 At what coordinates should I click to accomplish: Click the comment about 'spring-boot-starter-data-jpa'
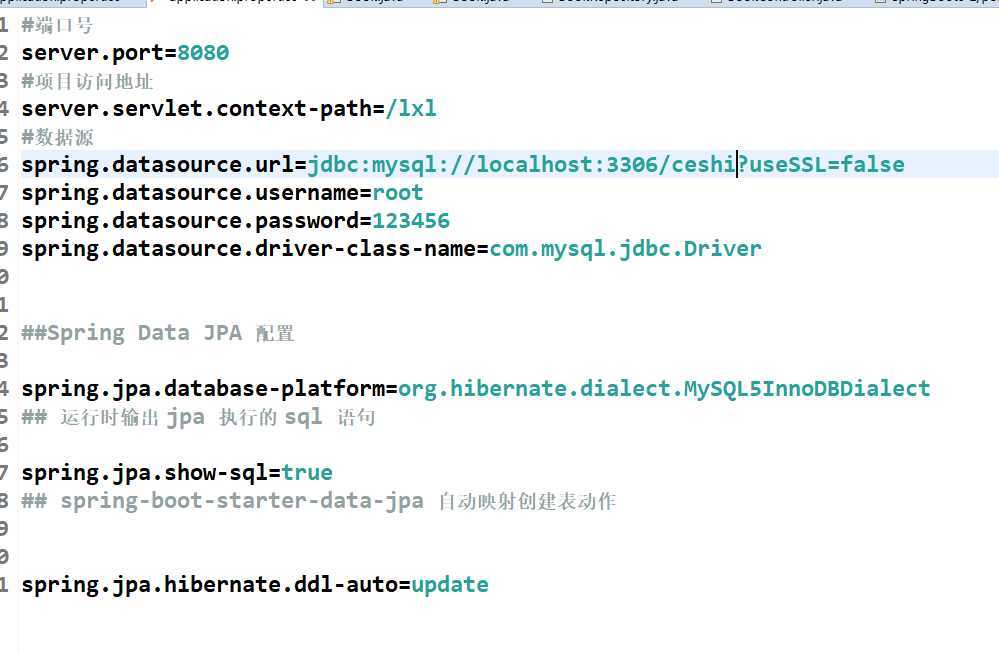click(319, 501)
